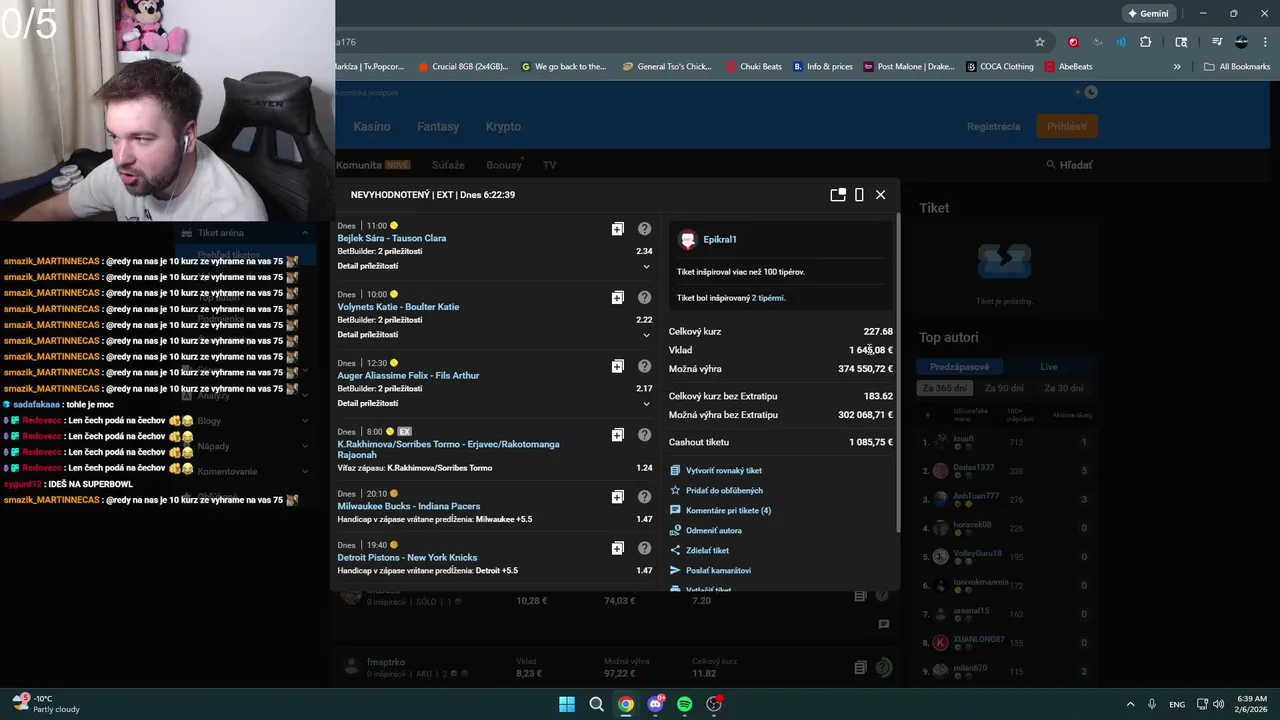Show more bookmarks with the chevron
This screenshot has height=720, width=1280.
(x=1177, y=67)
